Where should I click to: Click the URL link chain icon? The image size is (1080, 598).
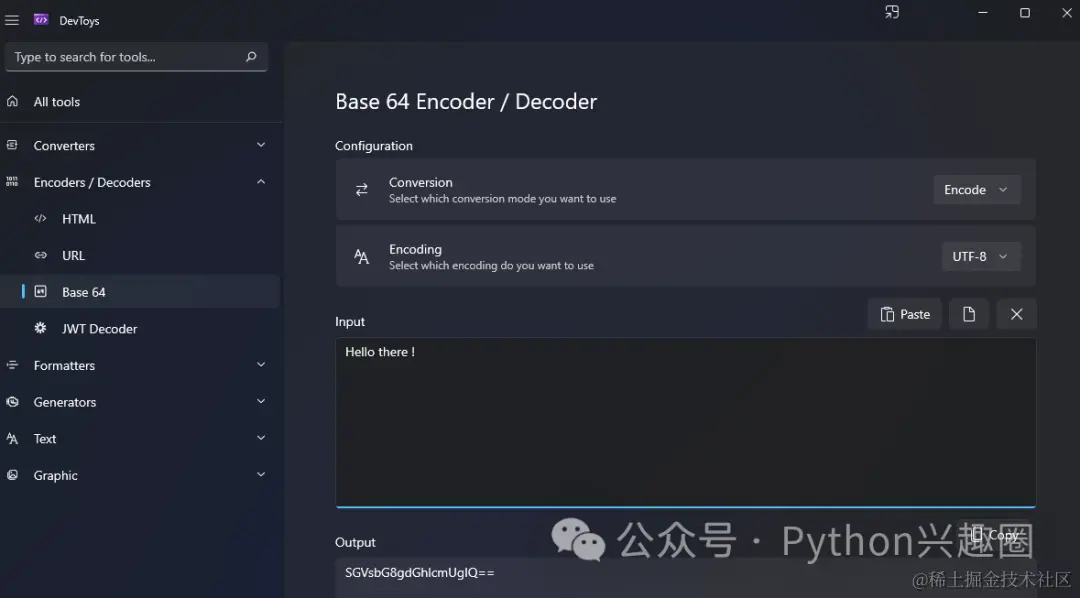pyautogui.click(x=41, y=255)
